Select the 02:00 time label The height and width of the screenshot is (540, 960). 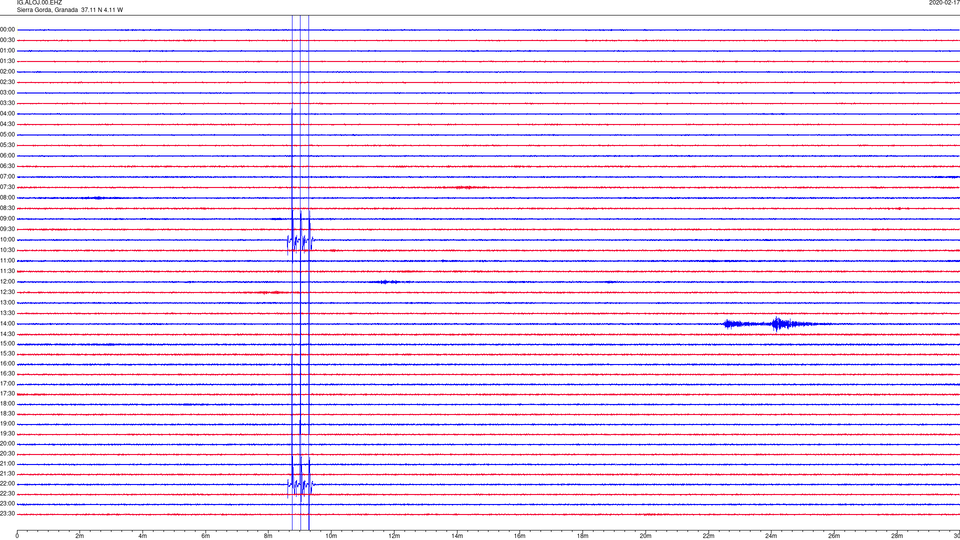(x=7, y=72)
